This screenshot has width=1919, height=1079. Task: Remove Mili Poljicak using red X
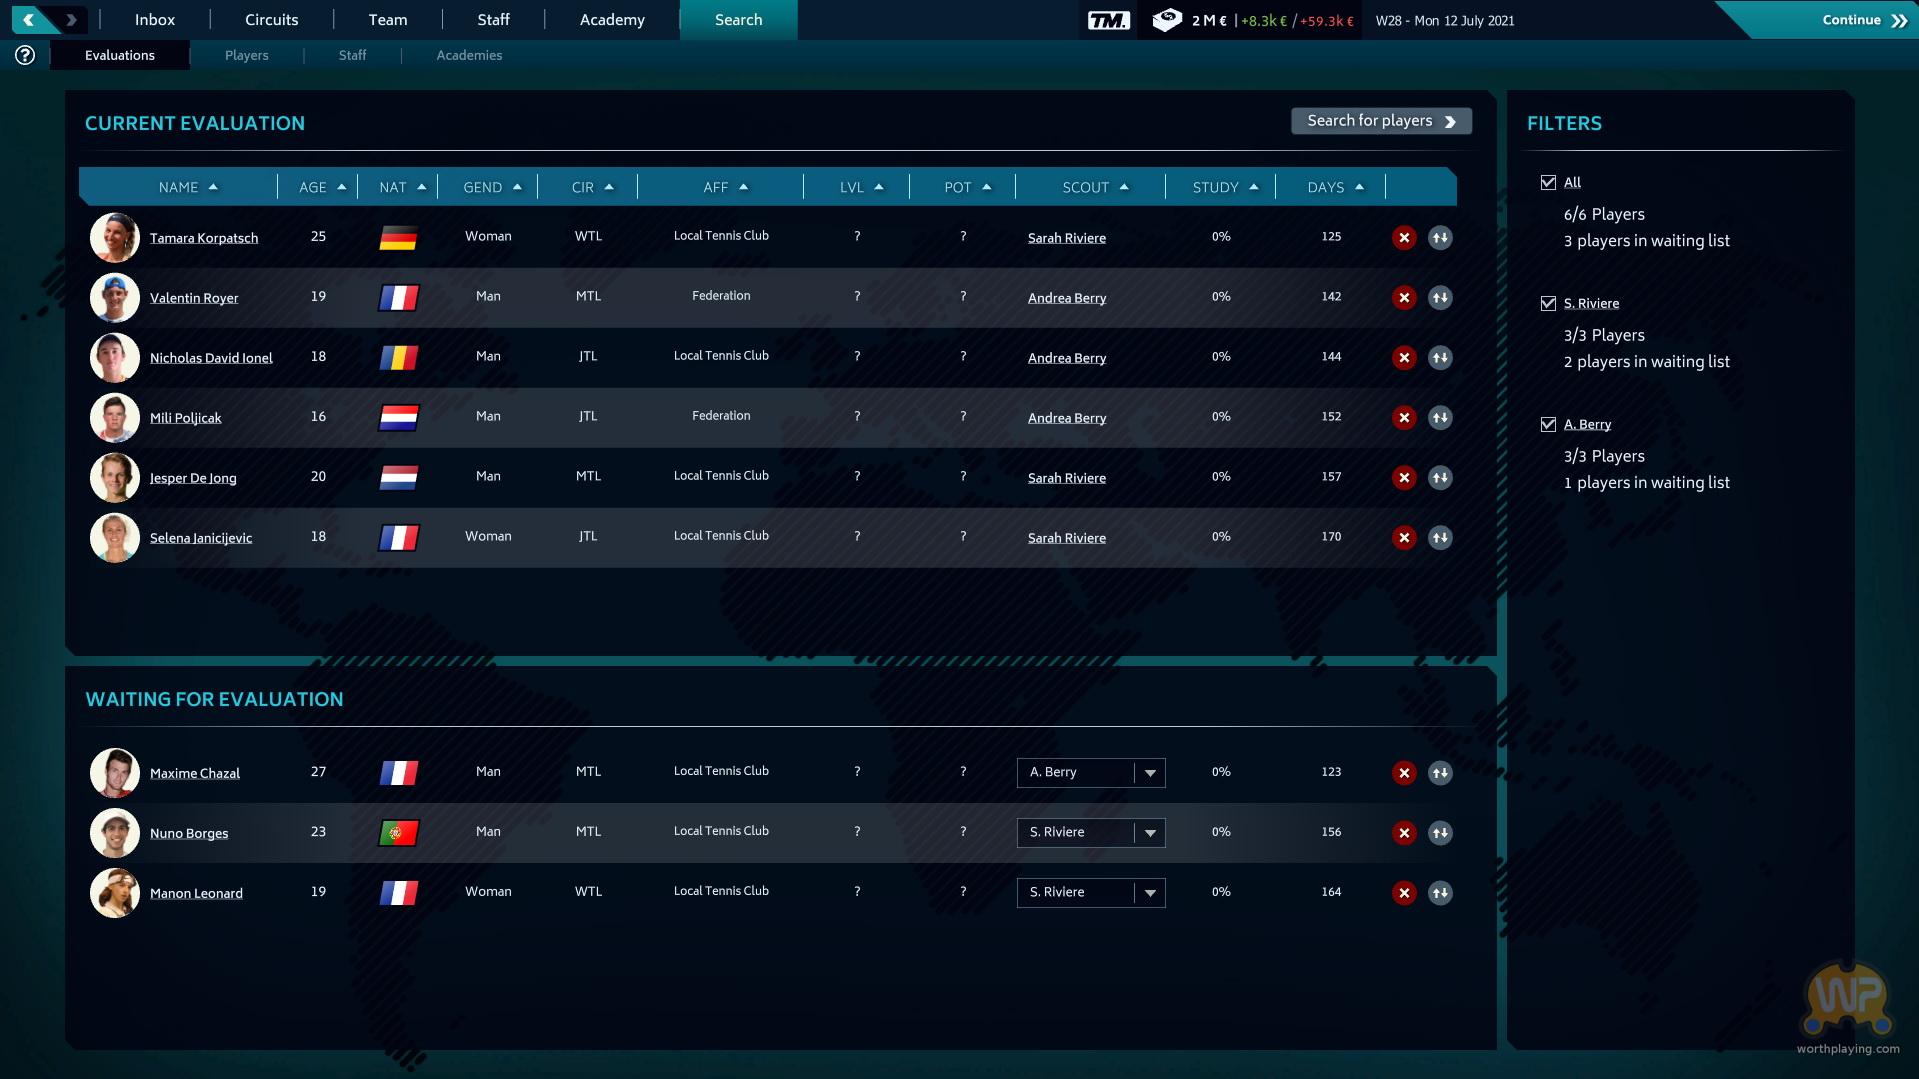tap(1404, 417)
